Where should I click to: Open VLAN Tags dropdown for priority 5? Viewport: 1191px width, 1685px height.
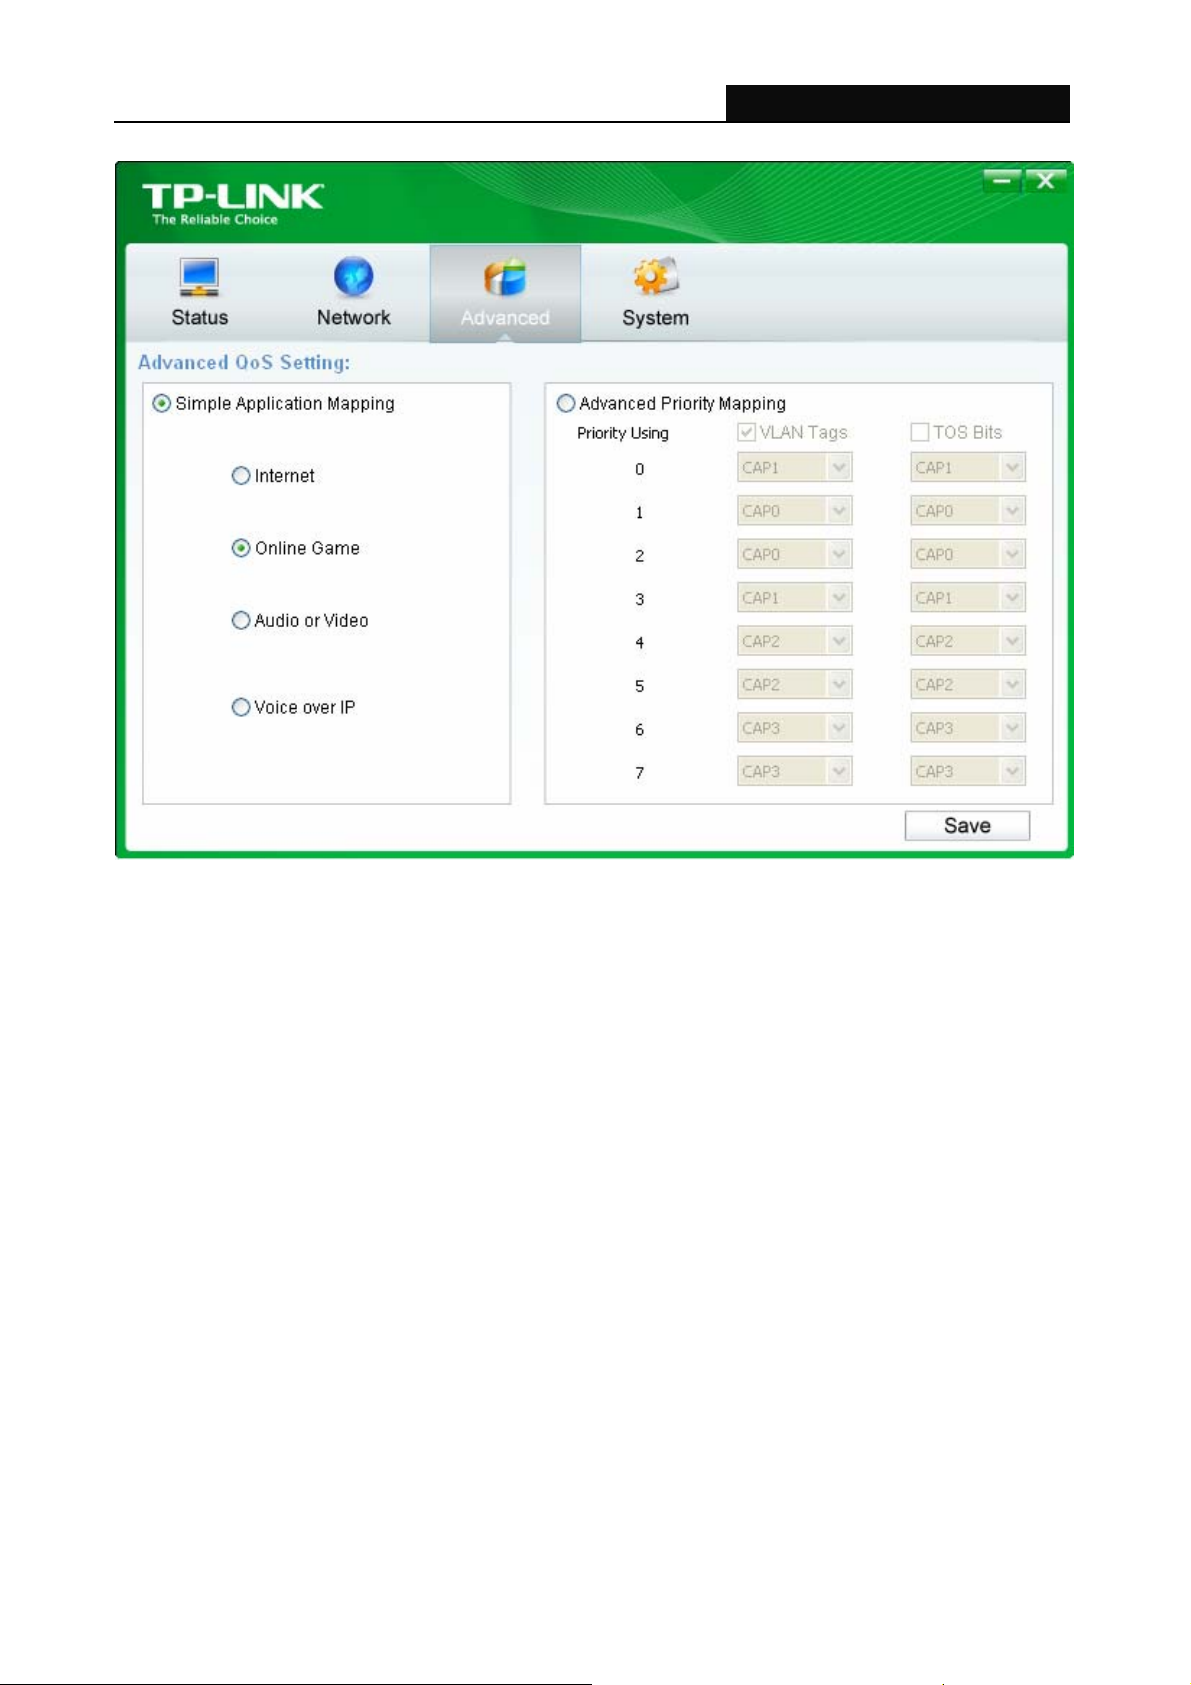tap(795, 685)
